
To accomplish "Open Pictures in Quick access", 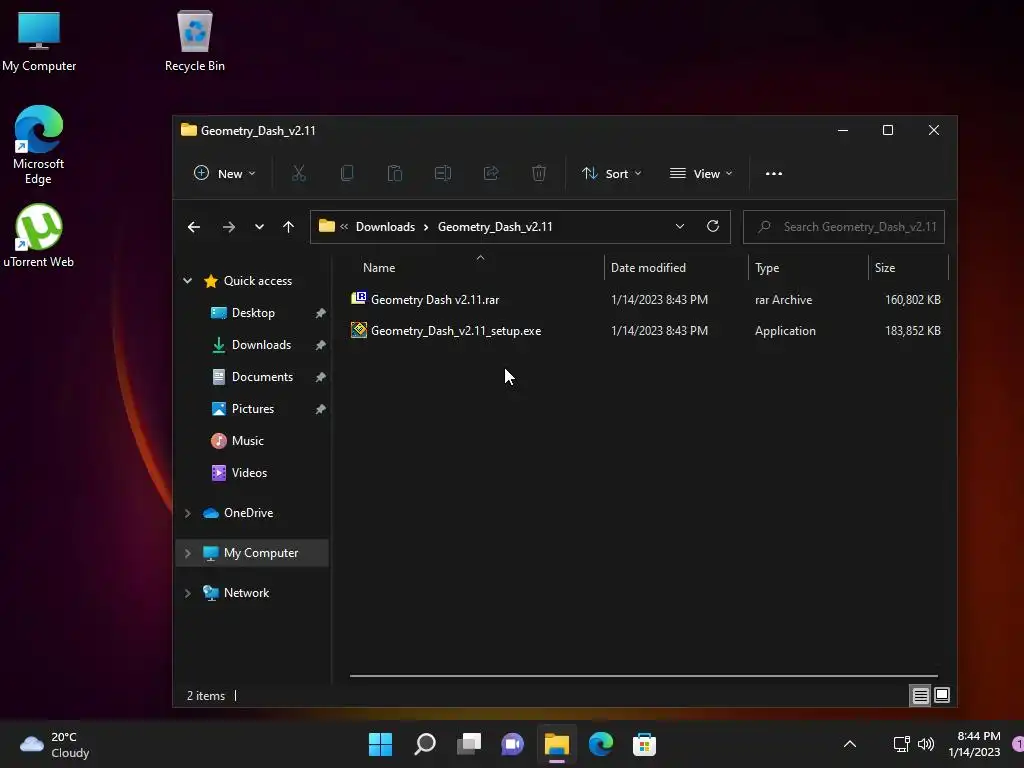I will (252, 409).
